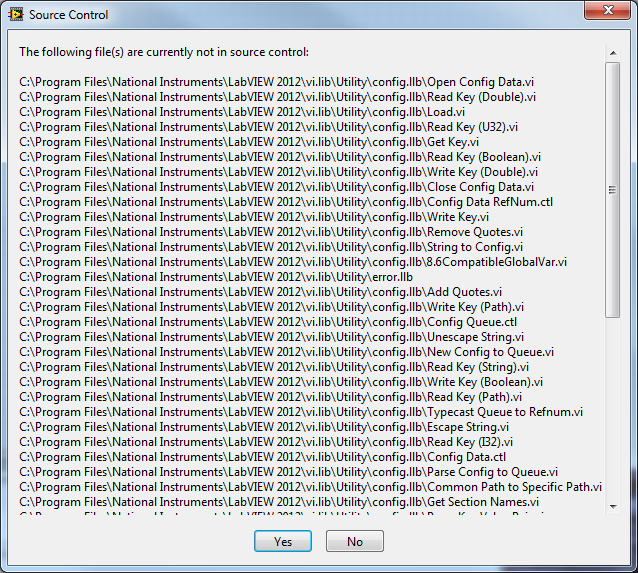
Task: Select the Load.vi path line
Action: tap(242, 112)
